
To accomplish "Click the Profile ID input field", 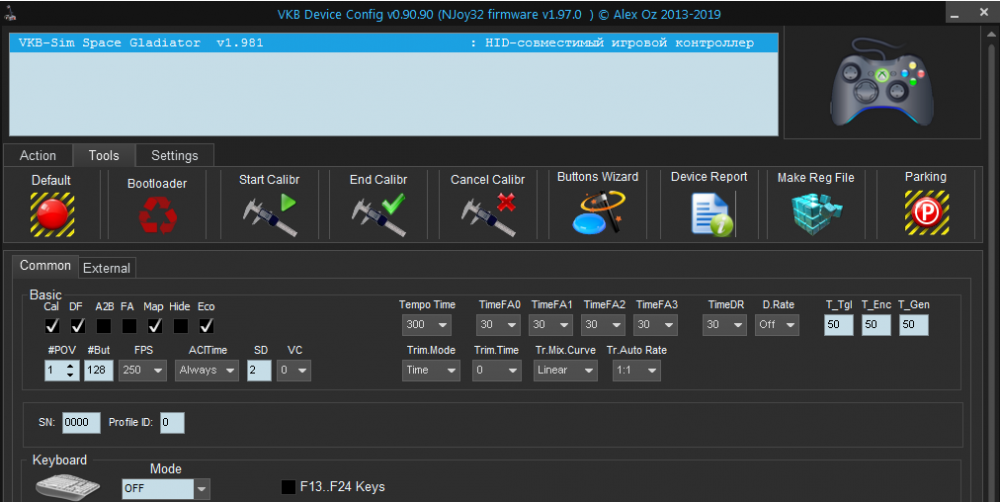I will tap(172, 422).
